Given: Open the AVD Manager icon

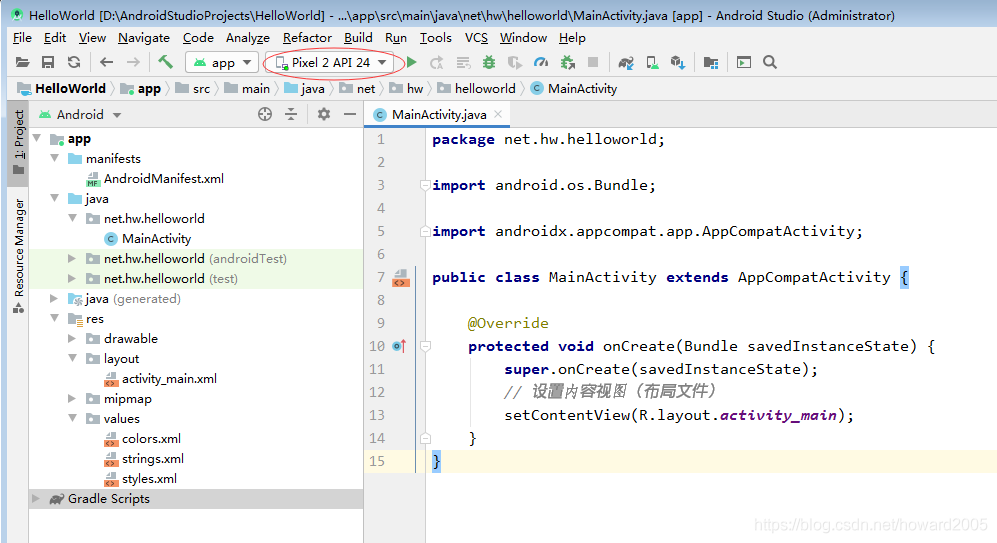Looking at the screenshot, I should [652, 62].
